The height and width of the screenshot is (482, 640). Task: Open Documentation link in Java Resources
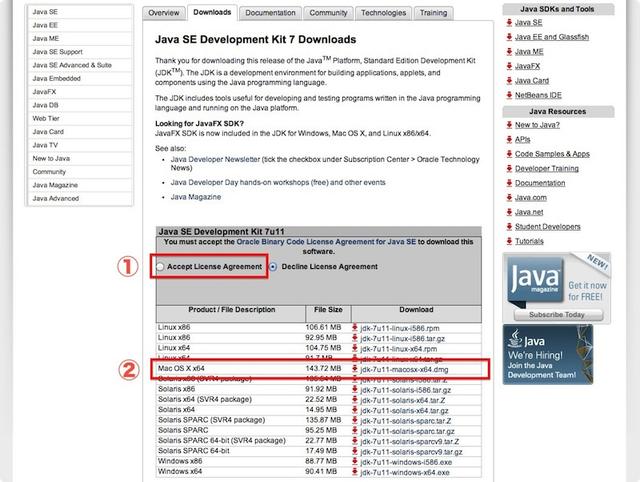540,183
